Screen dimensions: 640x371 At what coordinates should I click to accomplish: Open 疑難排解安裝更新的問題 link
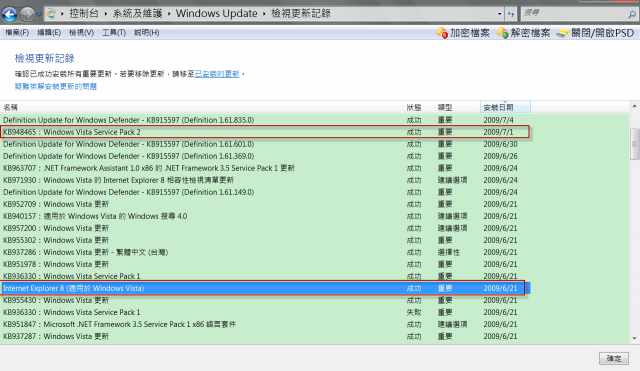click(56, 87)
